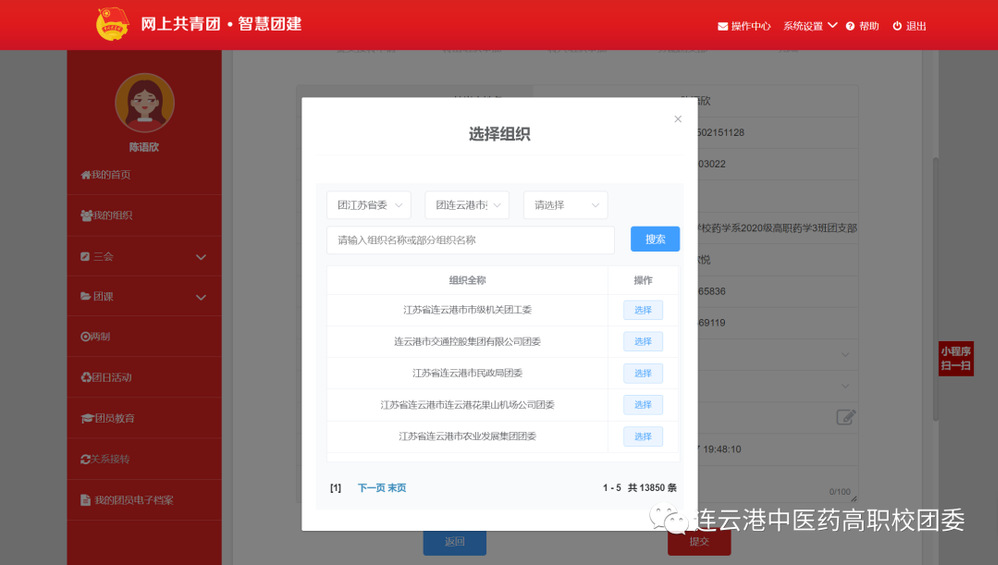998x565 pixels.
Task: Click the blue 搜索 button
Action: click(655, 239)
